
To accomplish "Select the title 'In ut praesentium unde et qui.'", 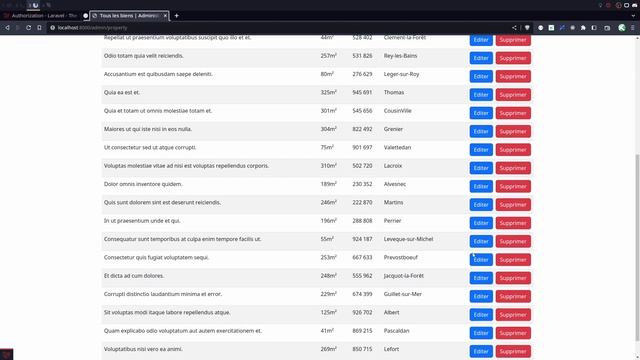I will point(142,221).
